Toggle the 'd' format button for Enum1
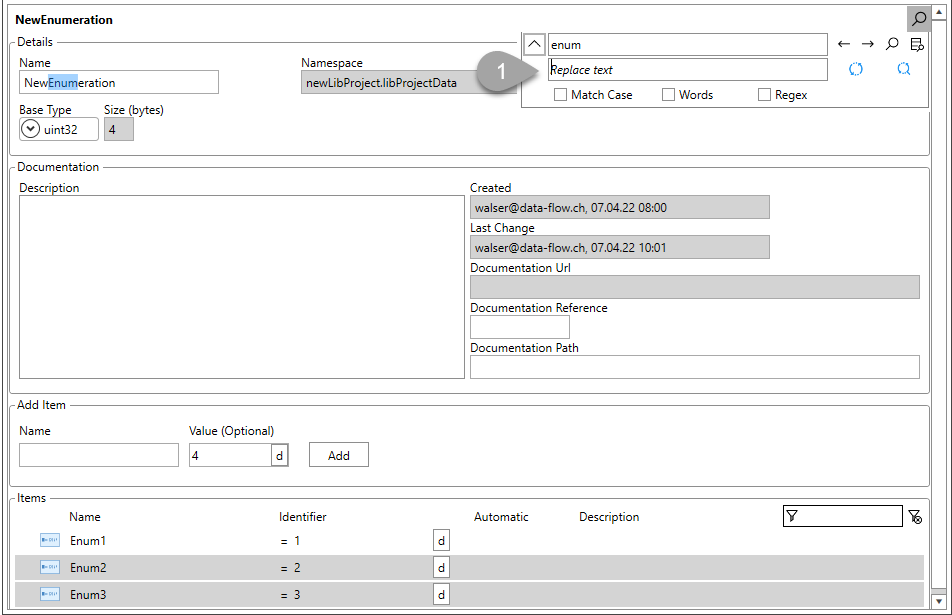Image resolution: width=952 pixels, height=615 pixels. (441, 540)
